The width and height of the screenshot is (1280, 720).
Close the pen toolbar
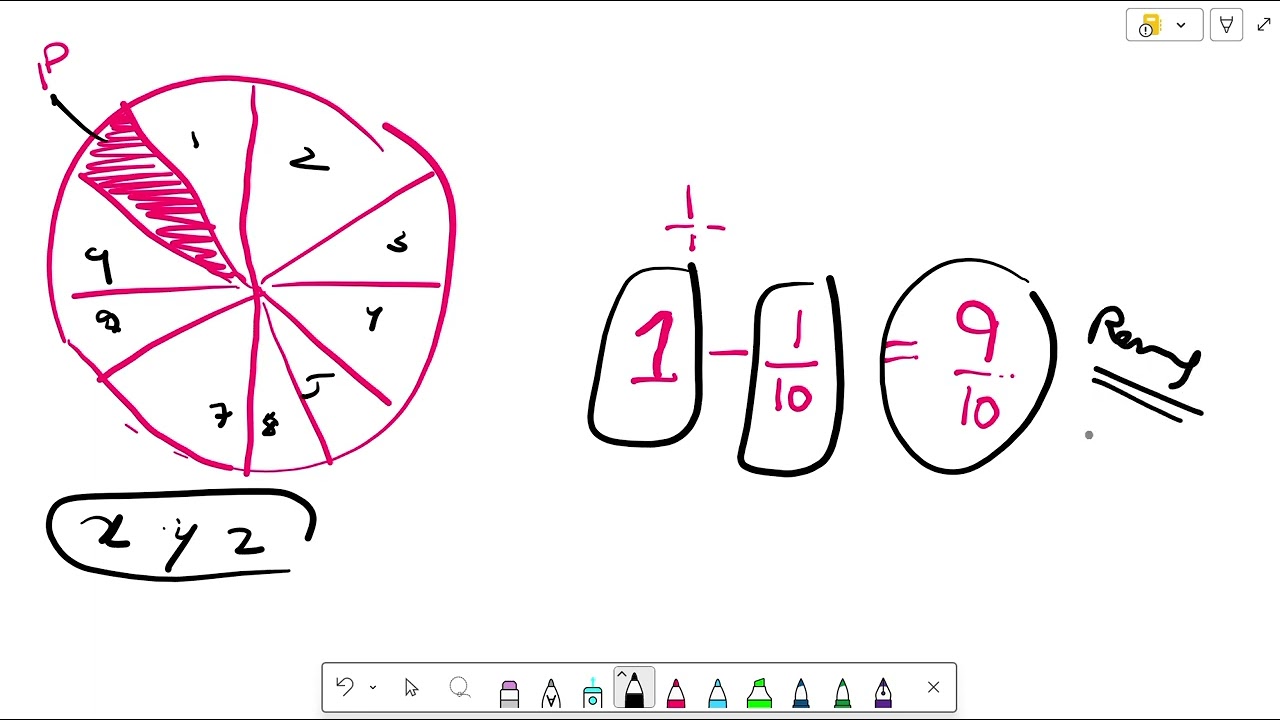(933, 687)
